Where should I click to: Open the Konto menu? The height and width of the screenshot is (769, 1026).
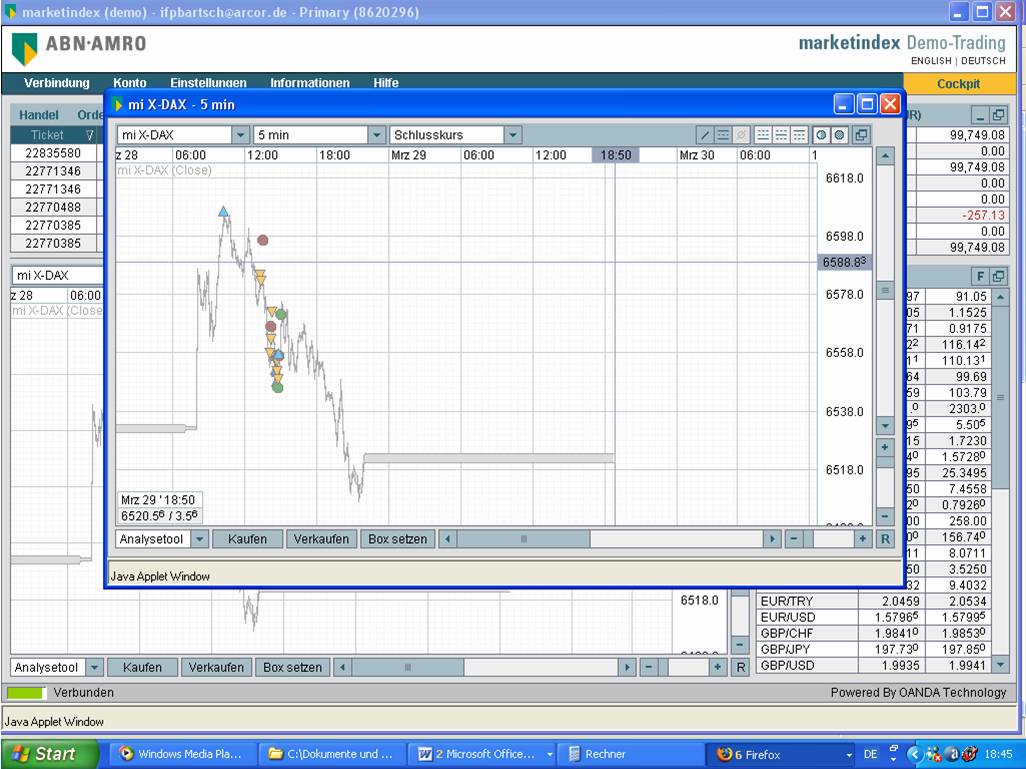tap(130, 83)
